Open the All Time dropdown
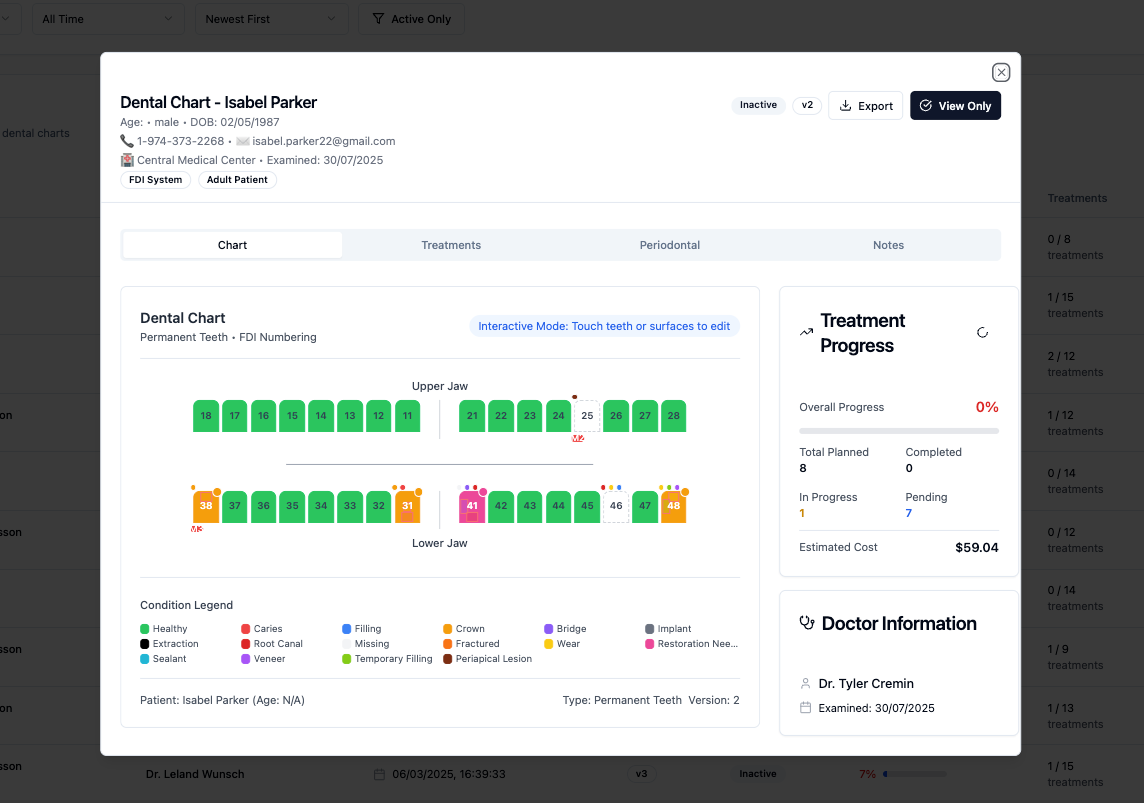1144x803 pixels. [108, 19]
